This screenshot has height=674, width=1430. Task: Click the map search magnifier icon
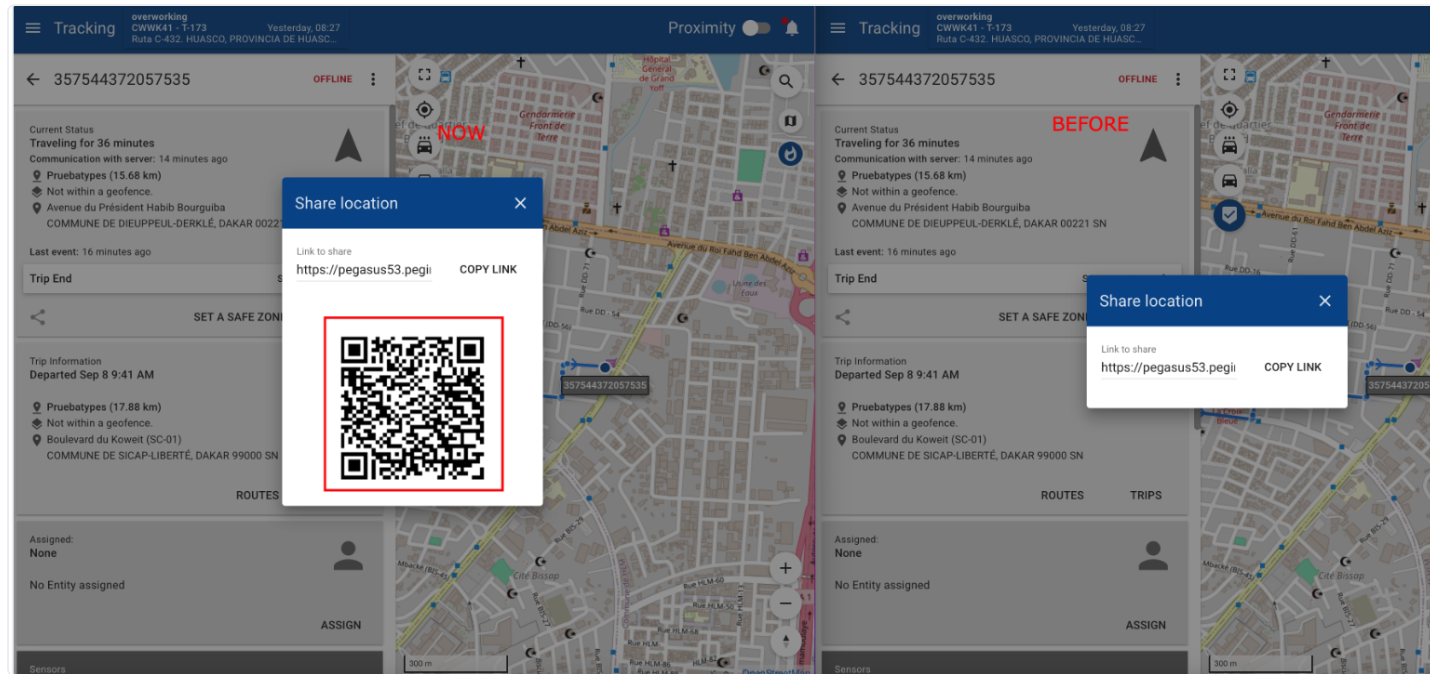[786, 82]
